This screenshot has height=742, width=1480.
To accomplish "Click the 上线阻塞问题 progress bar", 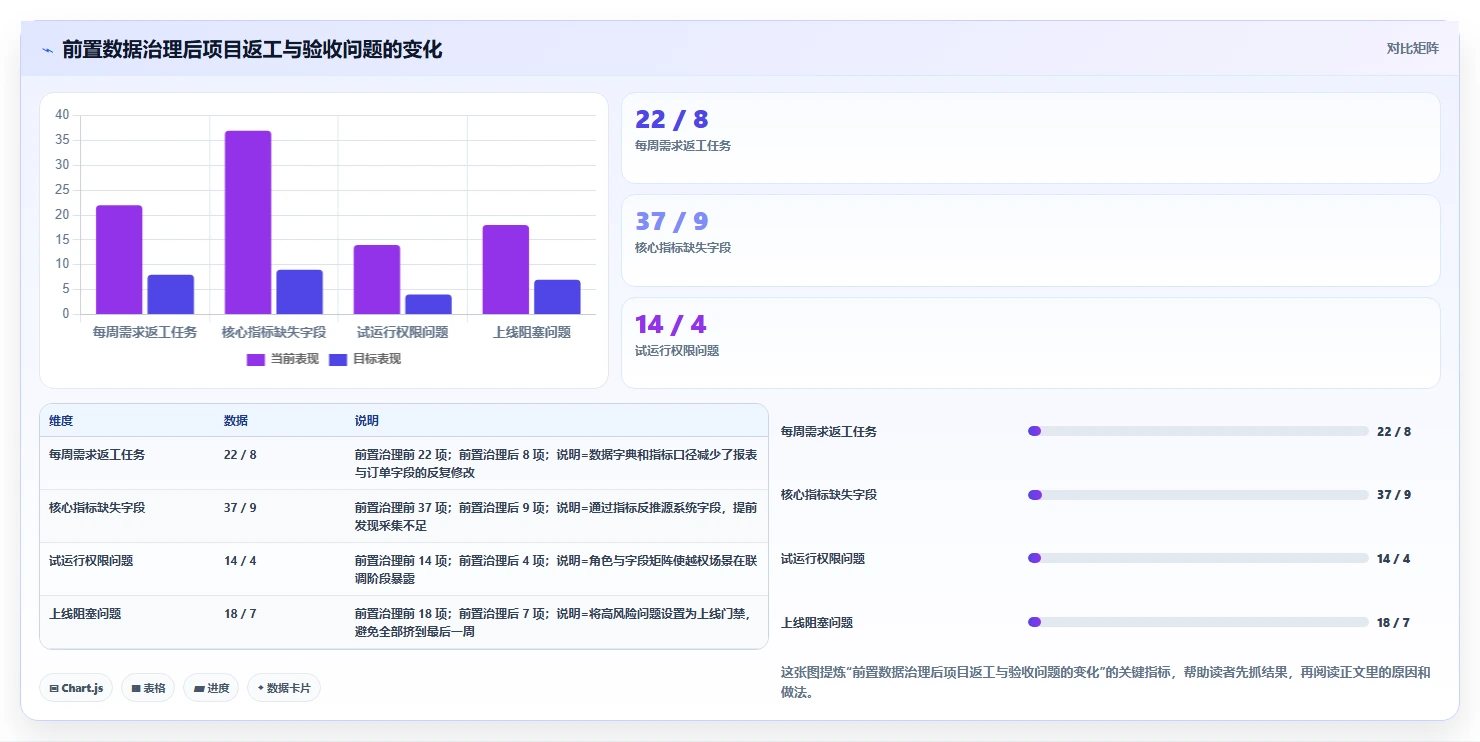I will [x=1198, y=622].
